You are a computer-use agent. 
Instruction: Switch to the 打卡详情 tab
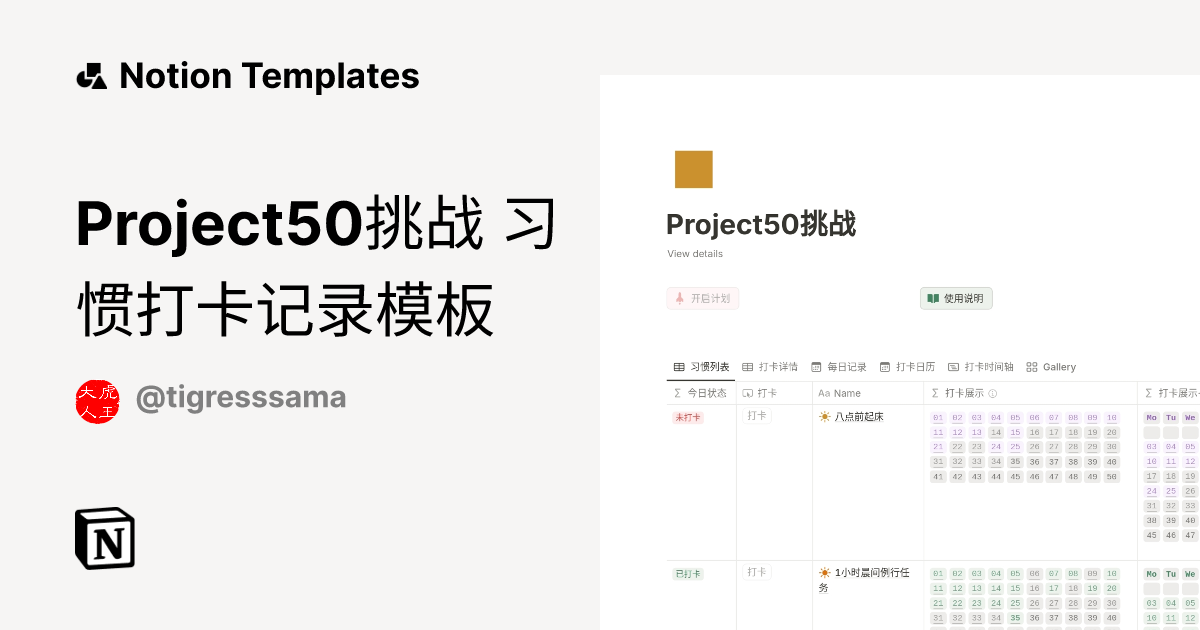point(769,367)
